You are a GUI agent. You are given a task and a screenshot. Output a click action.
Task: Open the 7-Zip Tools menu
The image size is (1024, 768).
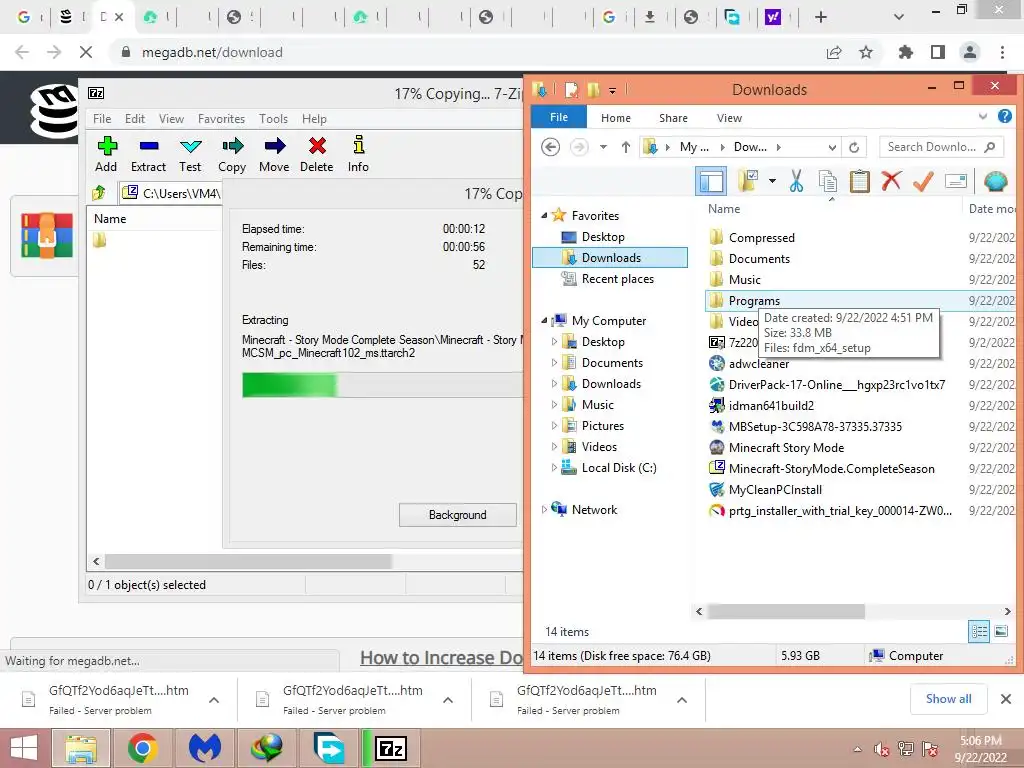click(x=273, y=119)
